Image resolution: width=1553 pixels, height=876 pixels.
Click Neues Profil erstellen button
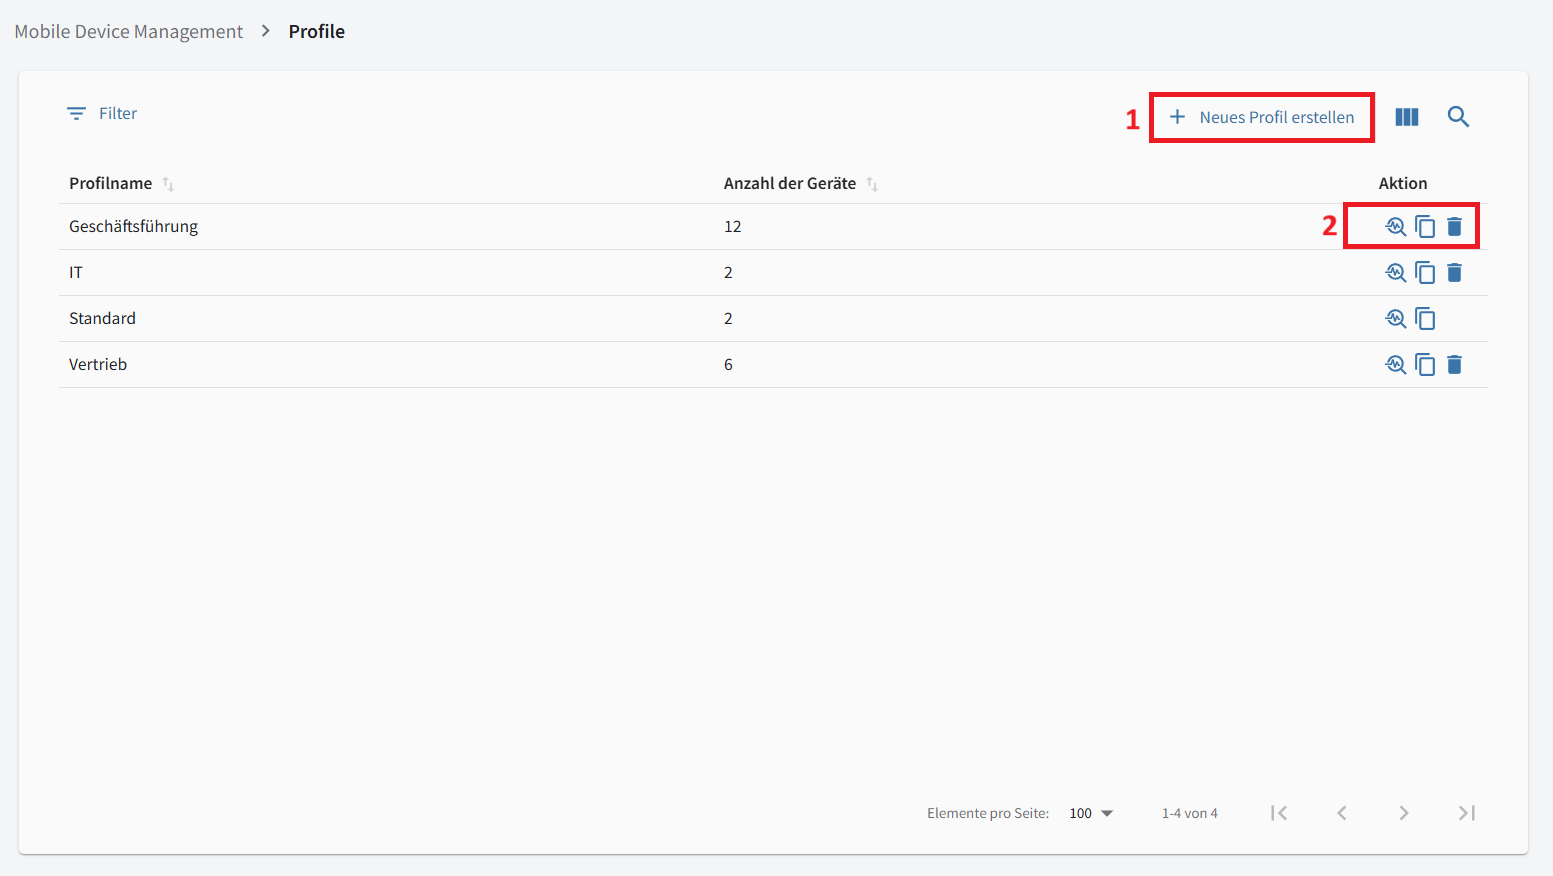pyautogui.click(x=1262, y=117)
